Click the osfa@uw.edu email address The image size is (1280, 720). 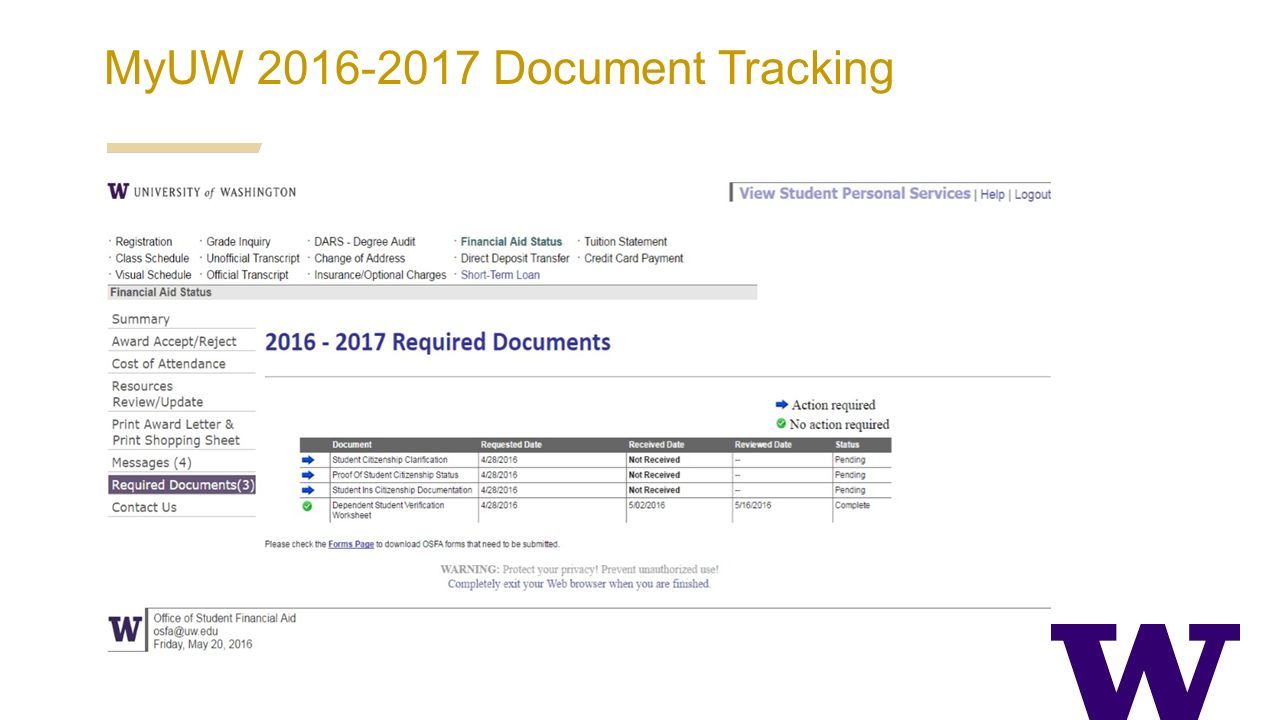(x=185, y=631)
